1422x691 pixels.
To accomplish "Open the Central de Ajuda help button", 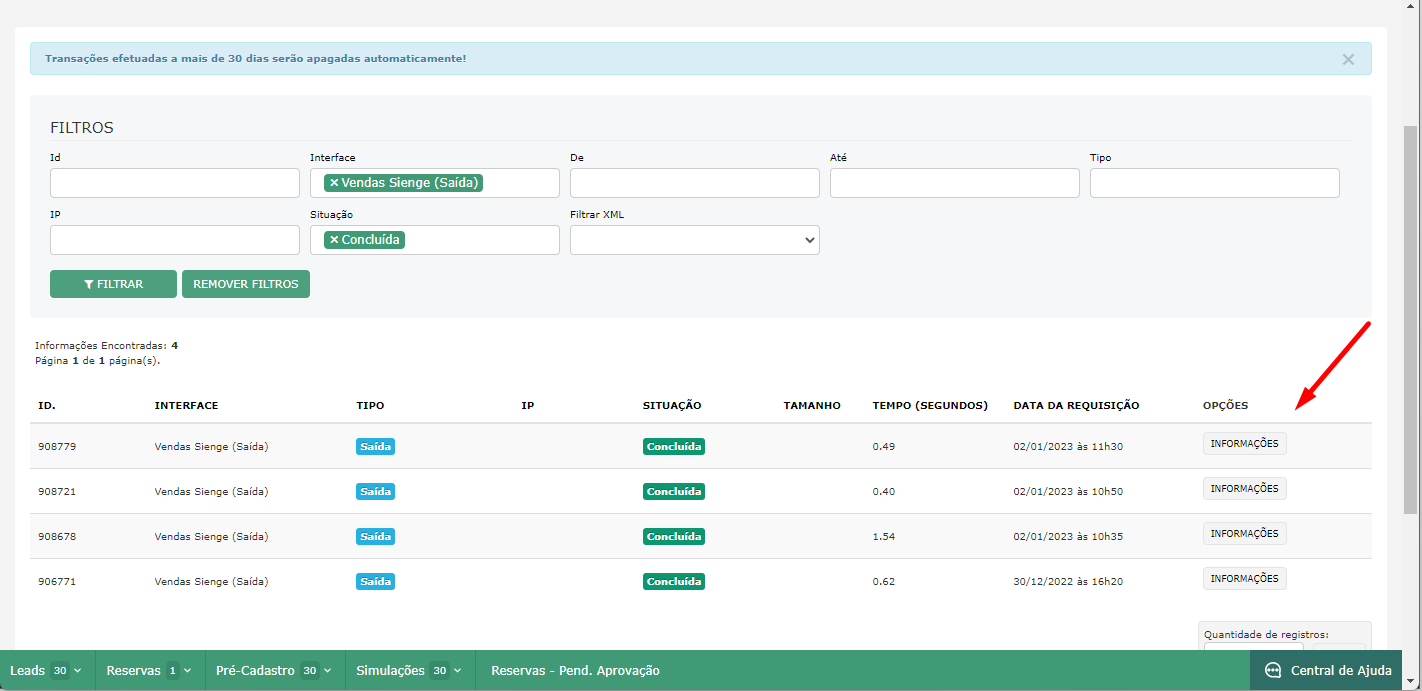I will (x=1326, y=671).
